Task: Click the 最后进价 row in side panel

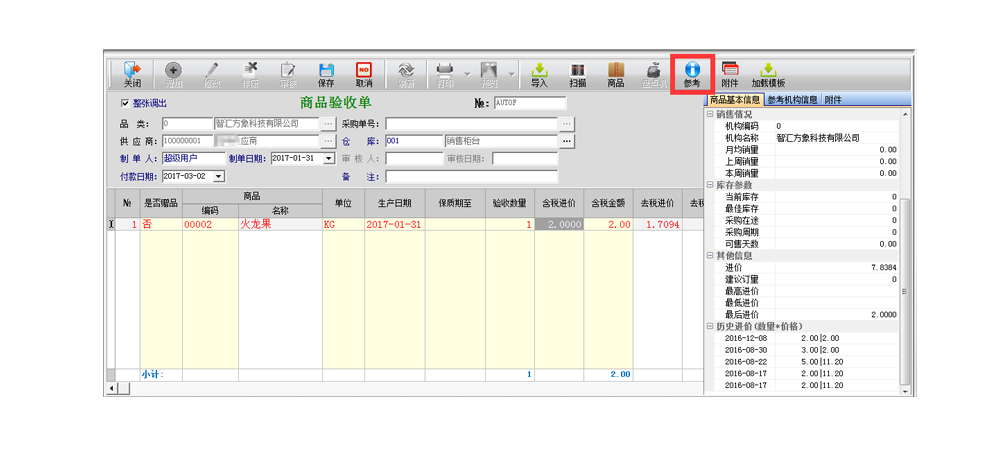Action: point(804,315)
